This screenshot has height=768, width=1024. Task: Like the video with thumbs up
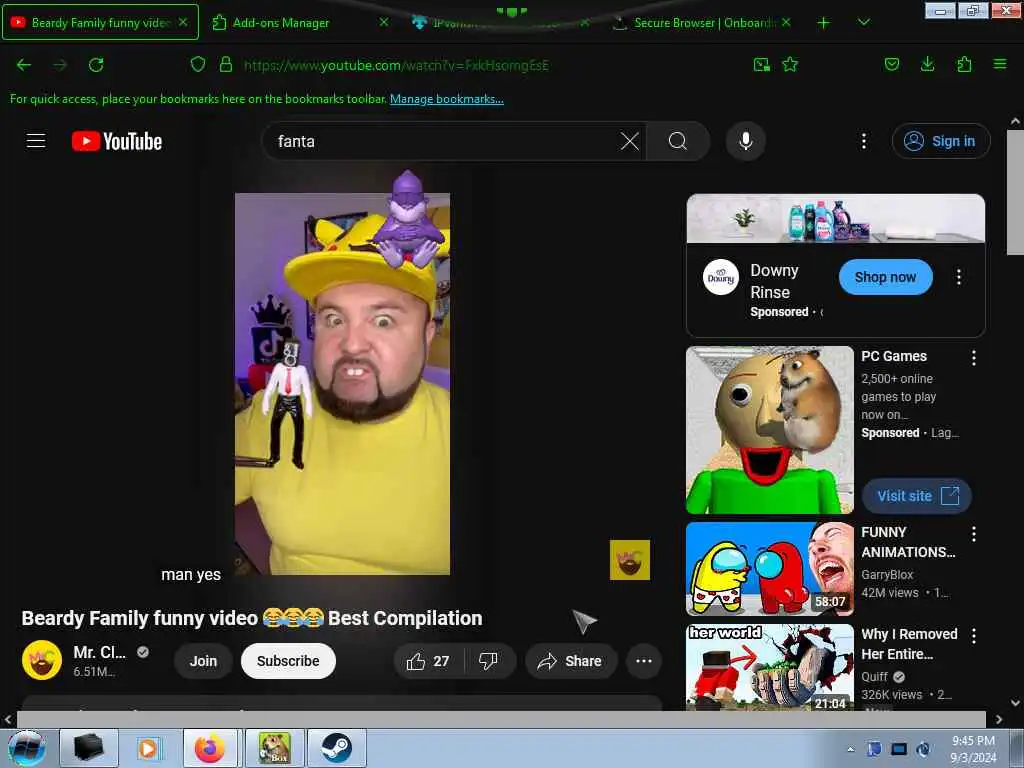[x=428, y=661]
